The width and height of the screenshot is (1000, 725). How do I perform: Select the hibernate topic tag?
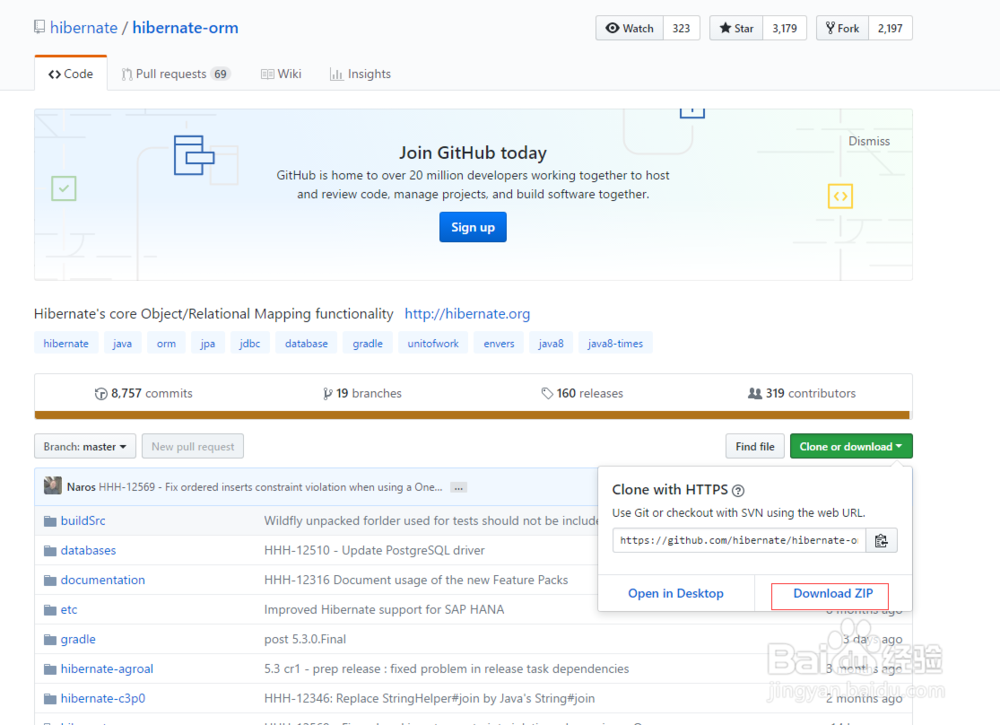(66, 343)
